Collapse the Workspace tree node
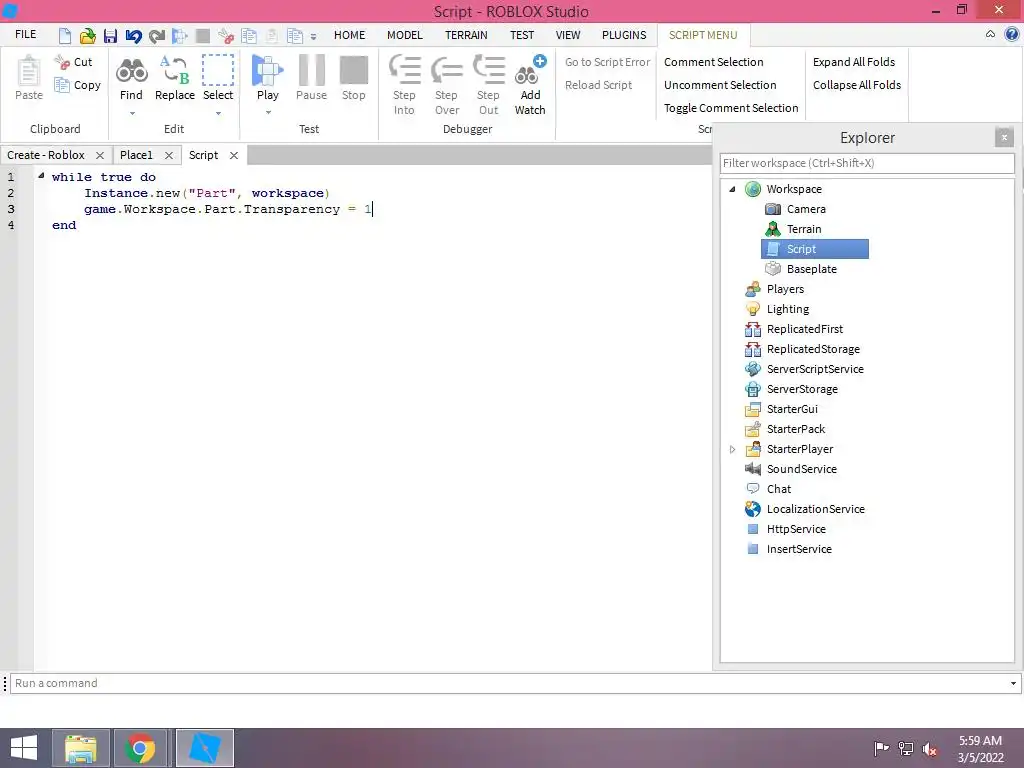1024x768 pixels. [733, 189]
